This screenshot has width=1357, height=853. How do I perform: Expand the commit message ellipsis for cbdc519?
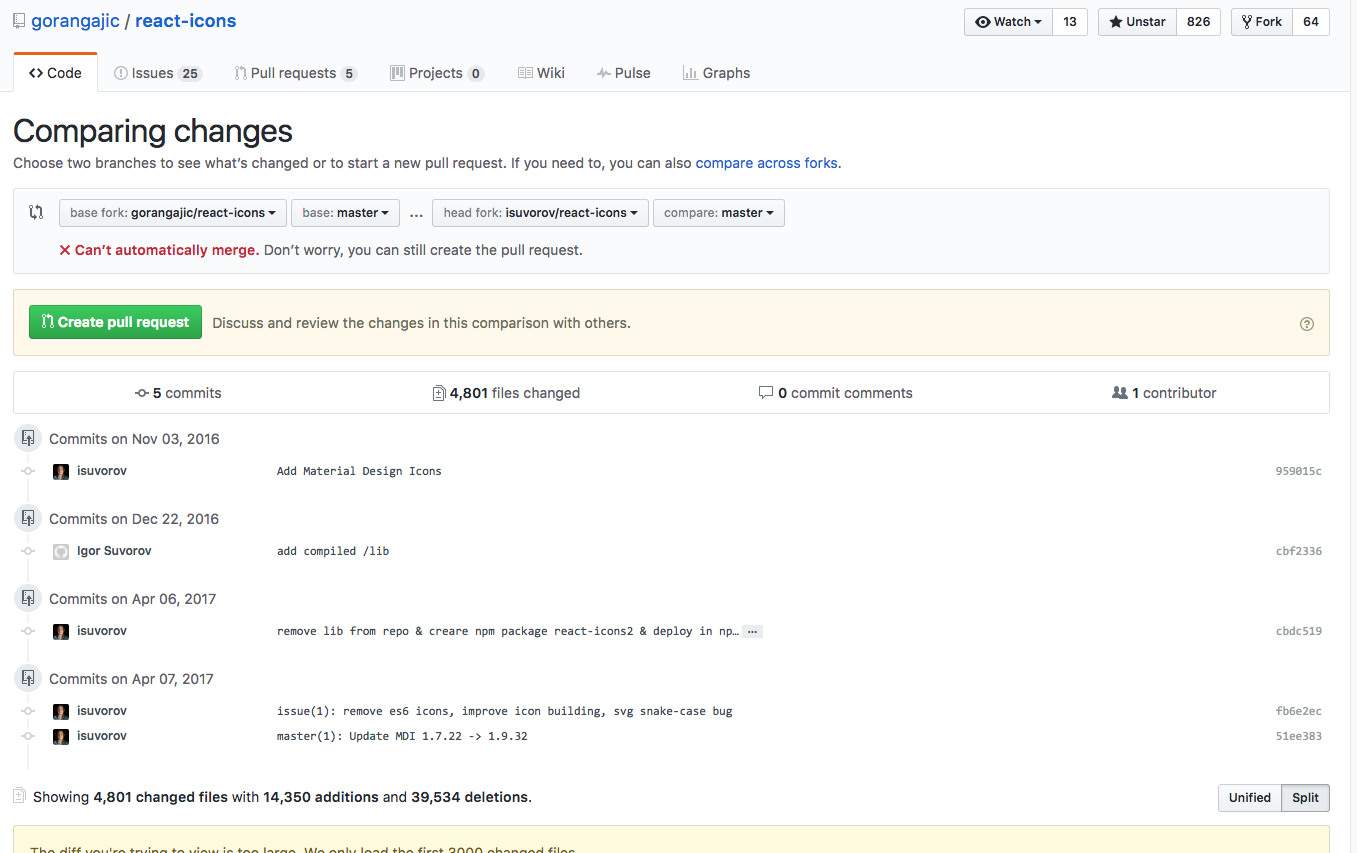coord(752,632)
